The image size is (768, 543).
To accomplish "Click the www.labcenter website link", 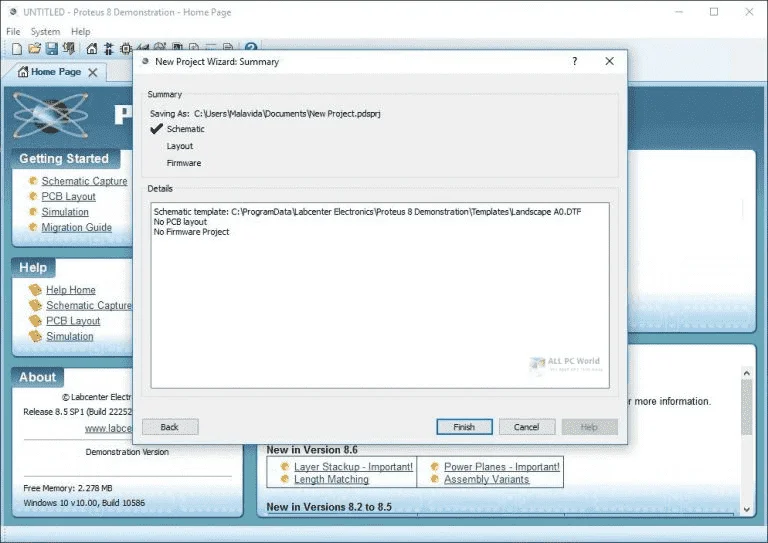I will [x=108, y=428].
